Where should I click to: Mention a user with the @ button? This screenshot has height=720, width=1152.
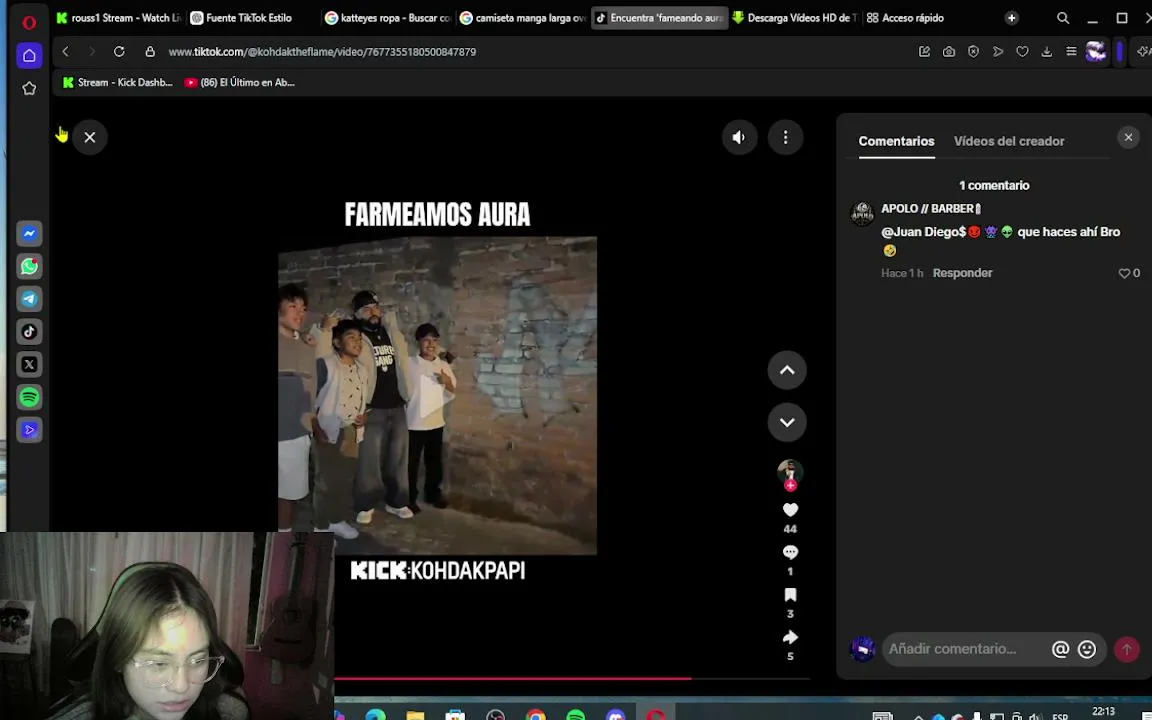point(1060,649)
